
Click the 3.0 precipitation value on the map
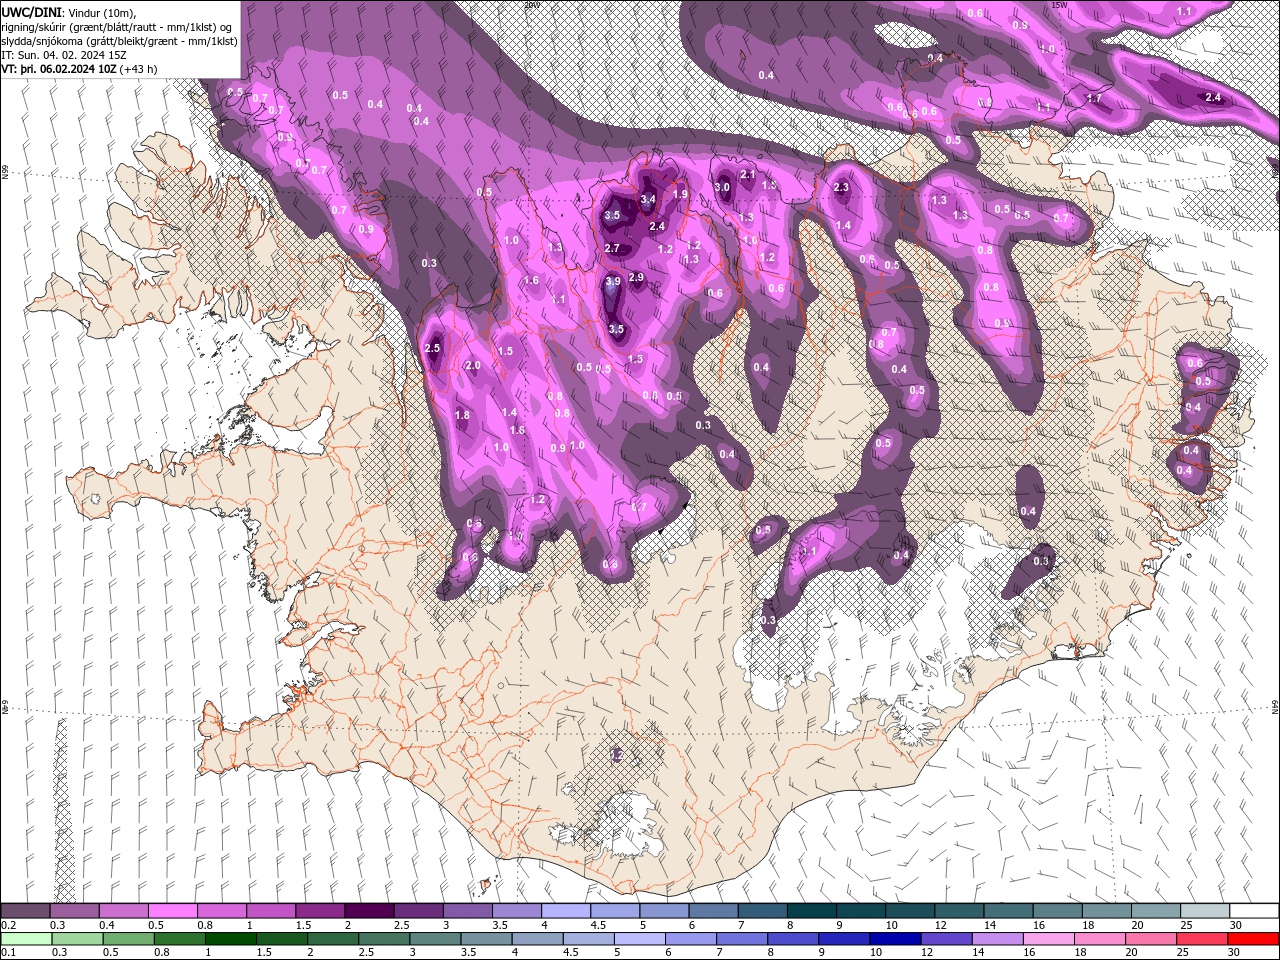coord(722,187)
